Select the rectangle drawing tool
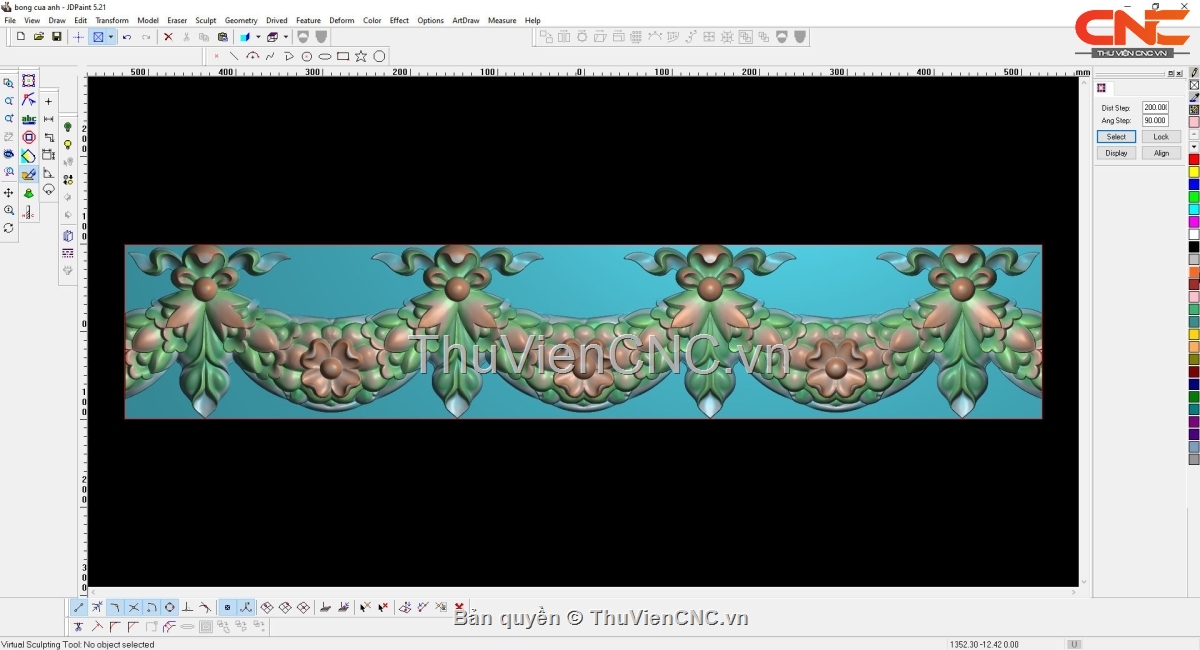The width and height of the screenshot is (1200, 650). 343,57
